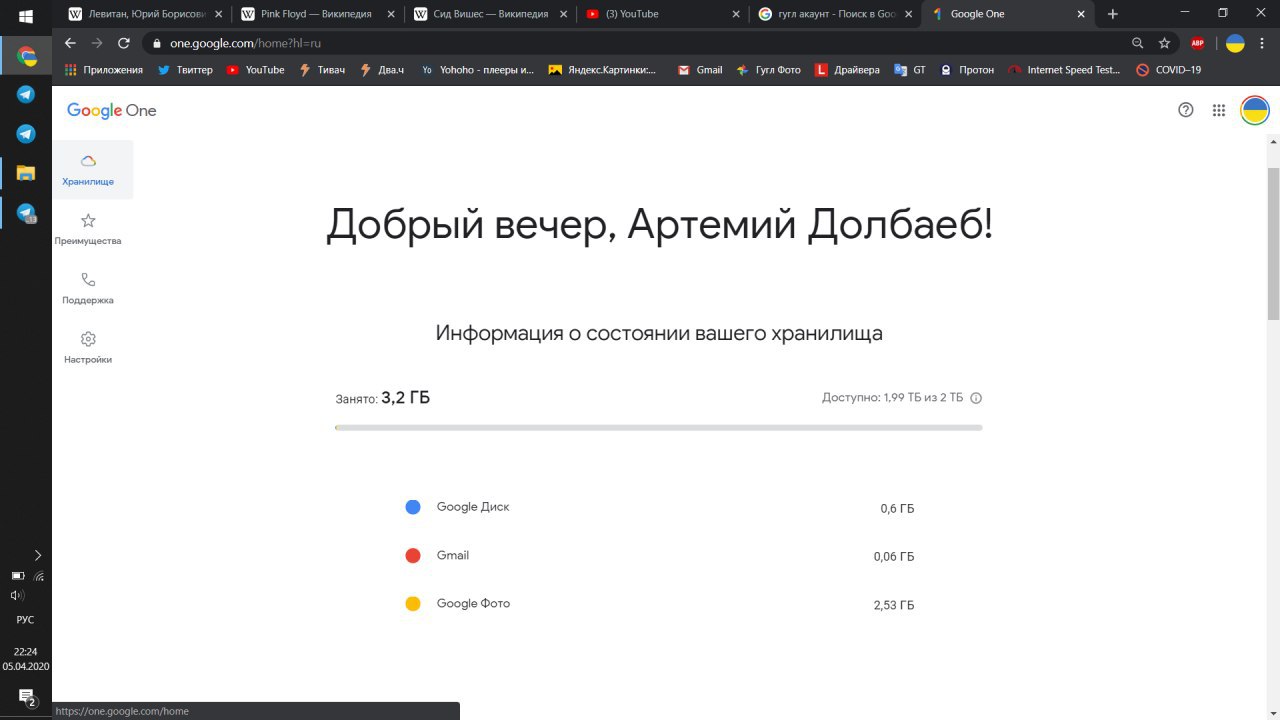Viewport: 1280px width, 720px height.
Task: Open the Преимущества star section
Action: pyautogui.click(x=88, y=229)
